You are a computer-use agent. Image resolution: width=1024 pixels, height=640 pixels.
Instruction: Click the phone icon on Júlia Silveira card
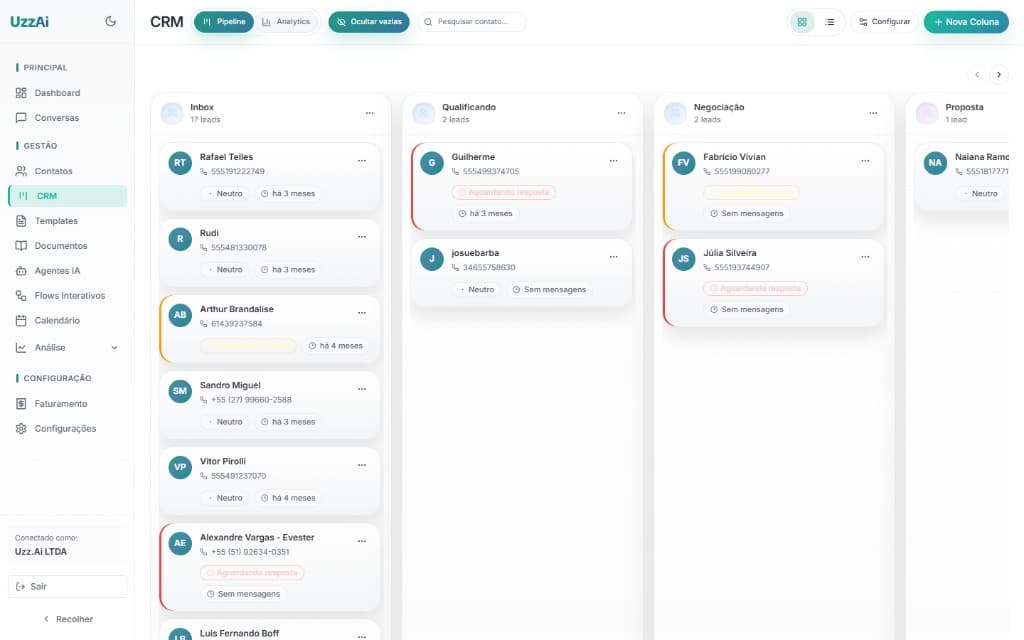(707, 268)
